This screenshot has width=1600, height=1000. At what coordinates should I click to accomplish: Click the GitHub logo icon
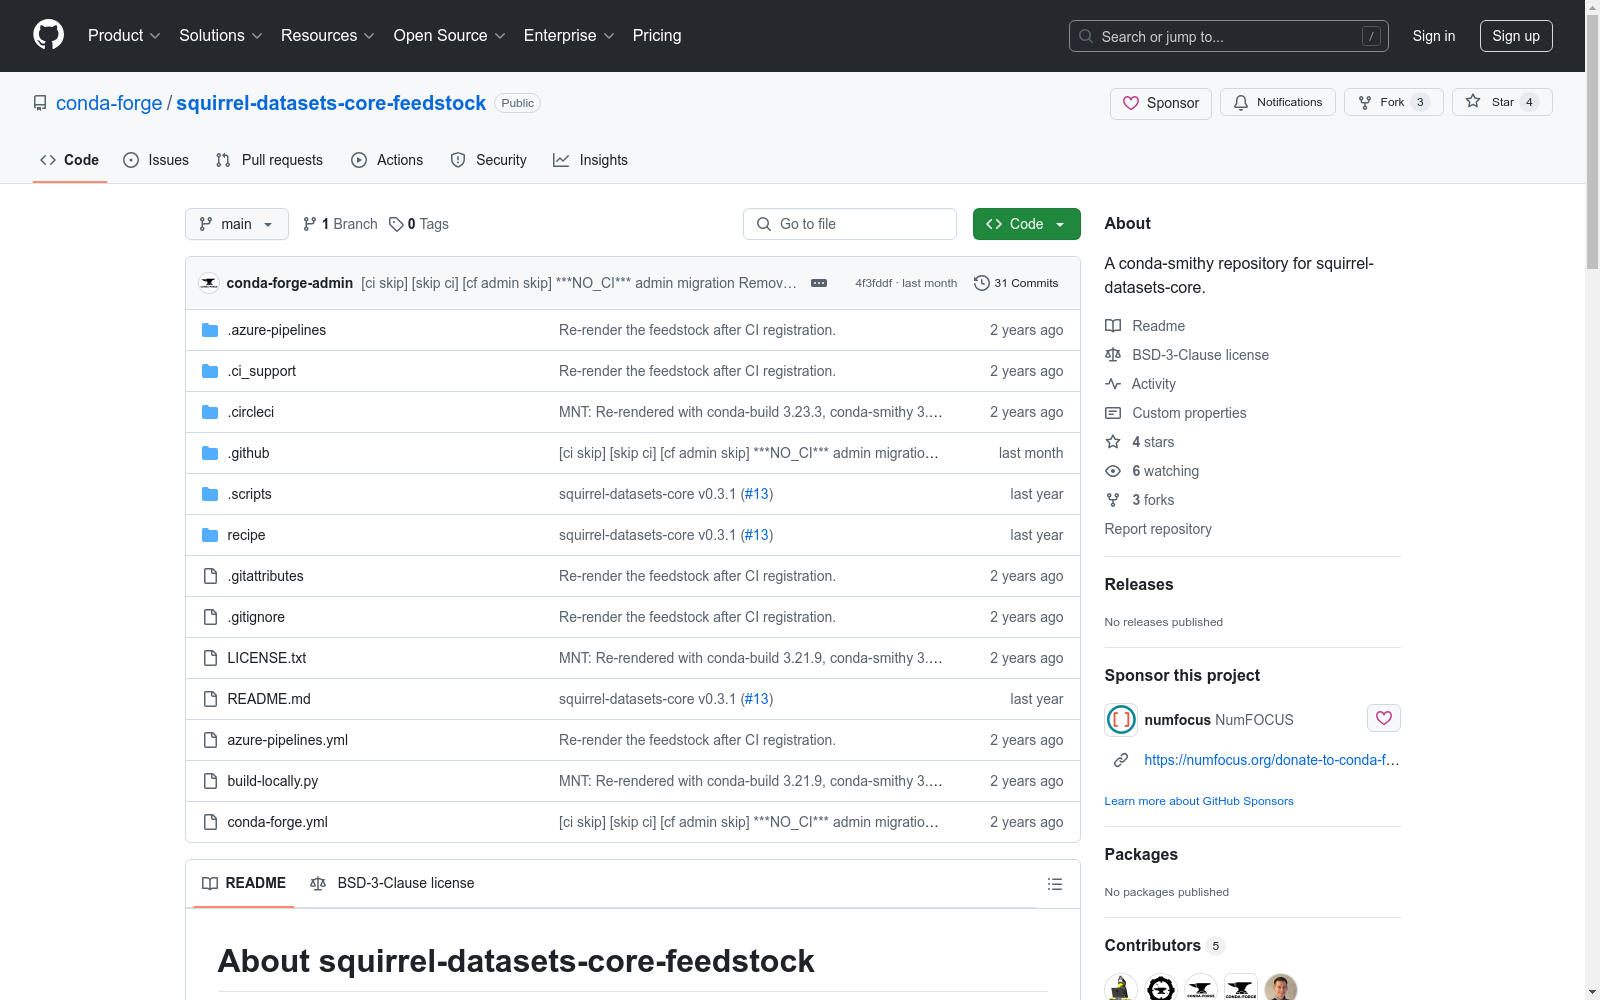48,35
